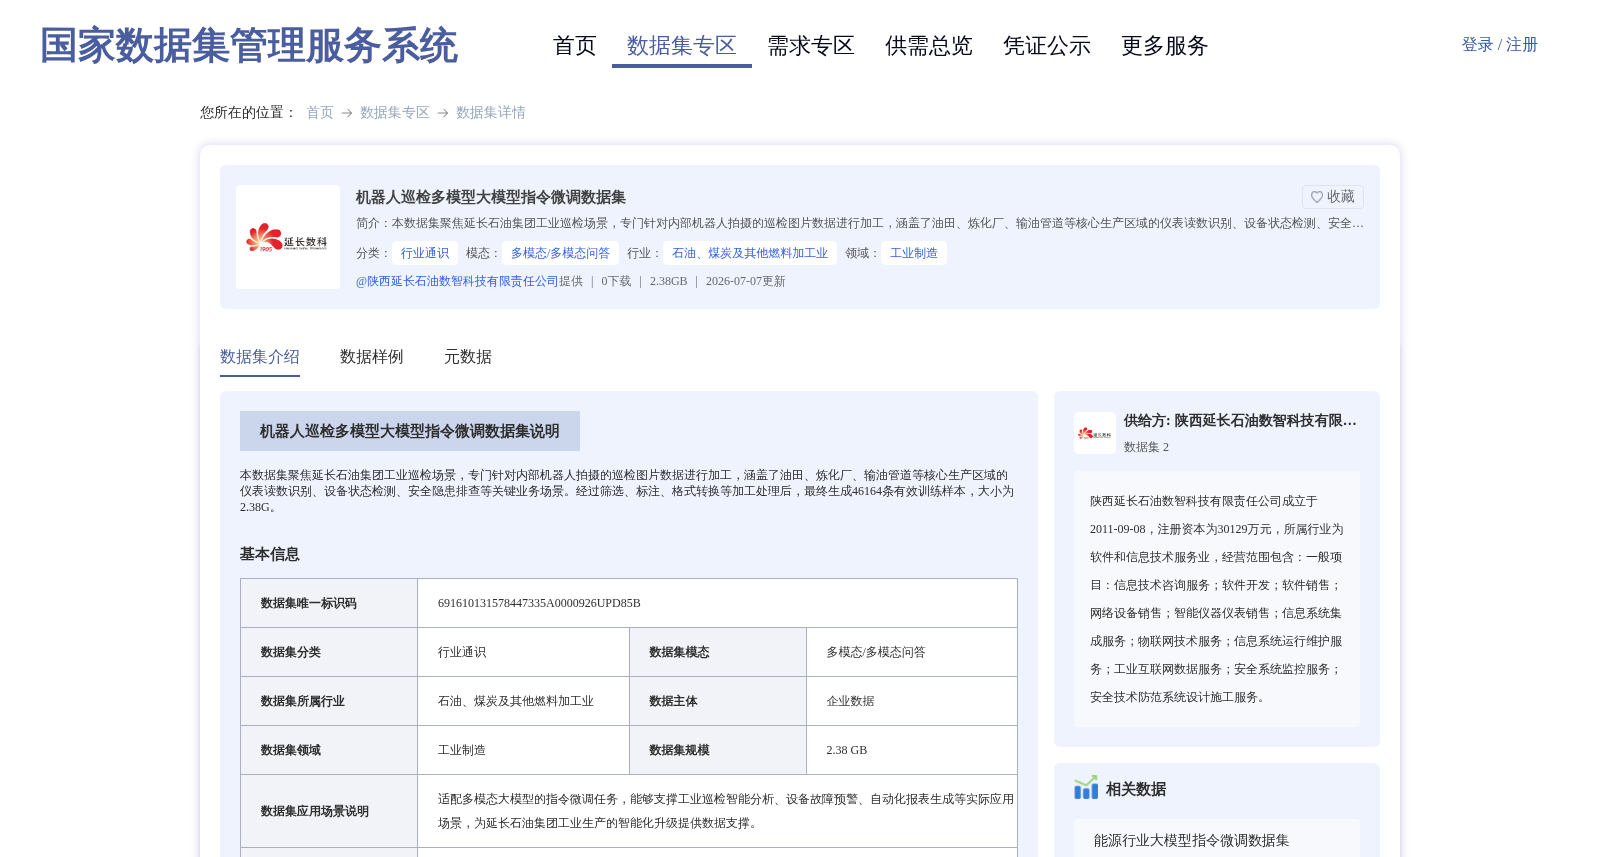Switch to the 数据集介绍 tab
Viewport: 1600px width, 857px height.
(260, 357)
